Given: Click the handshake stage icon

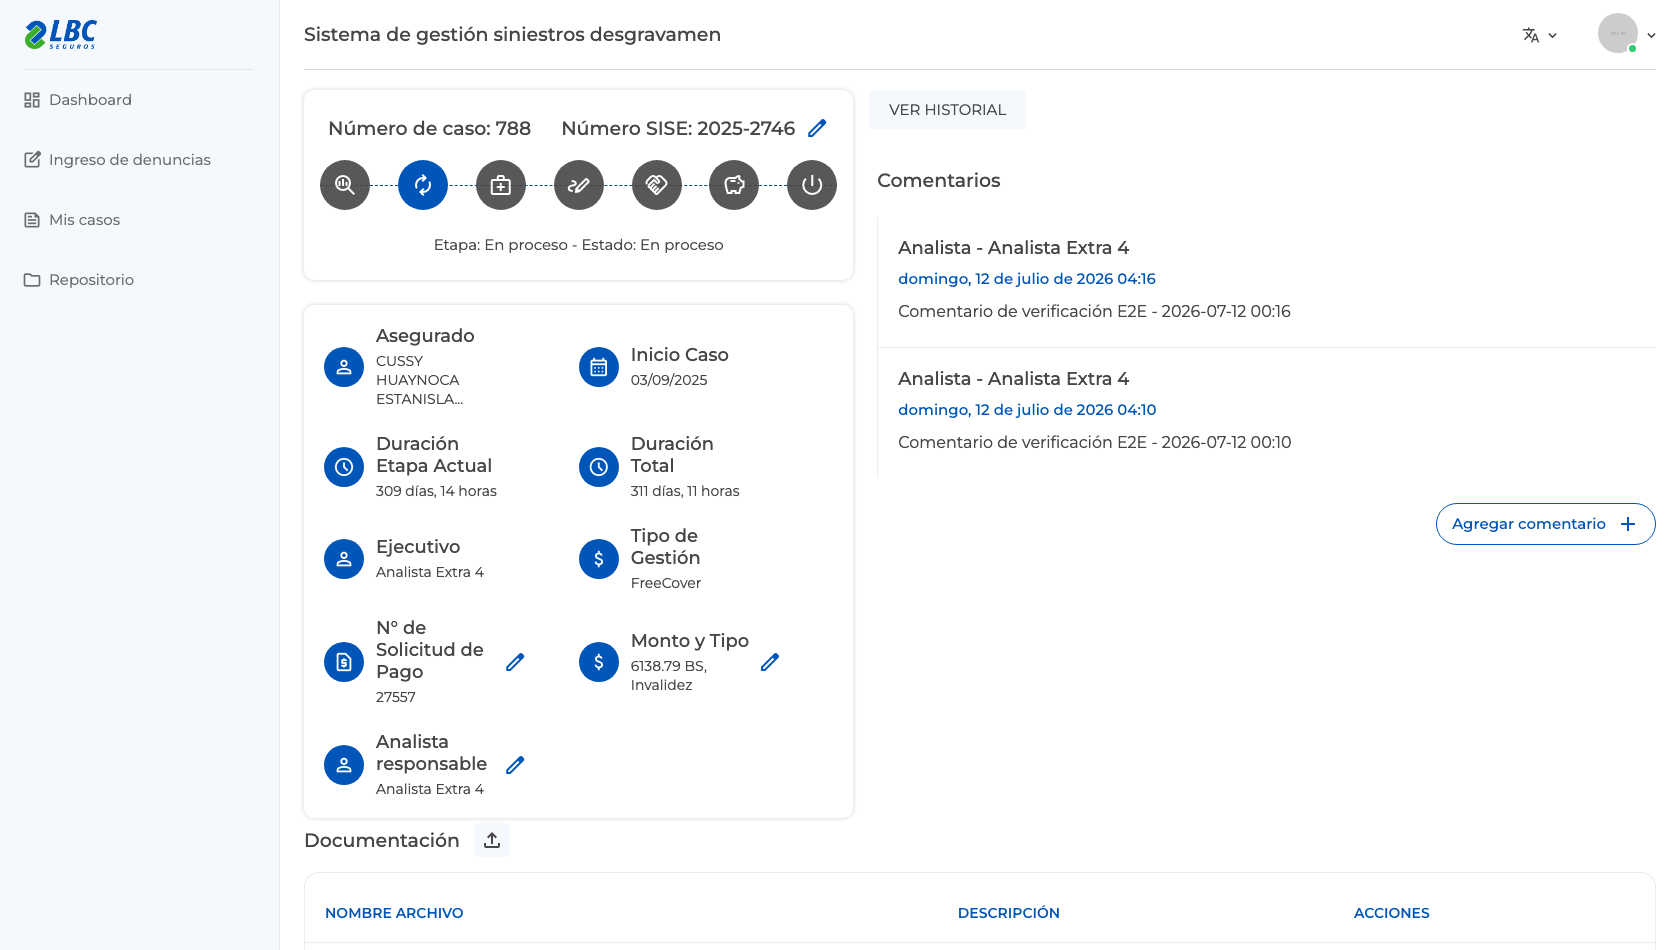Looking at the screenshot, I should click(657, 185).
